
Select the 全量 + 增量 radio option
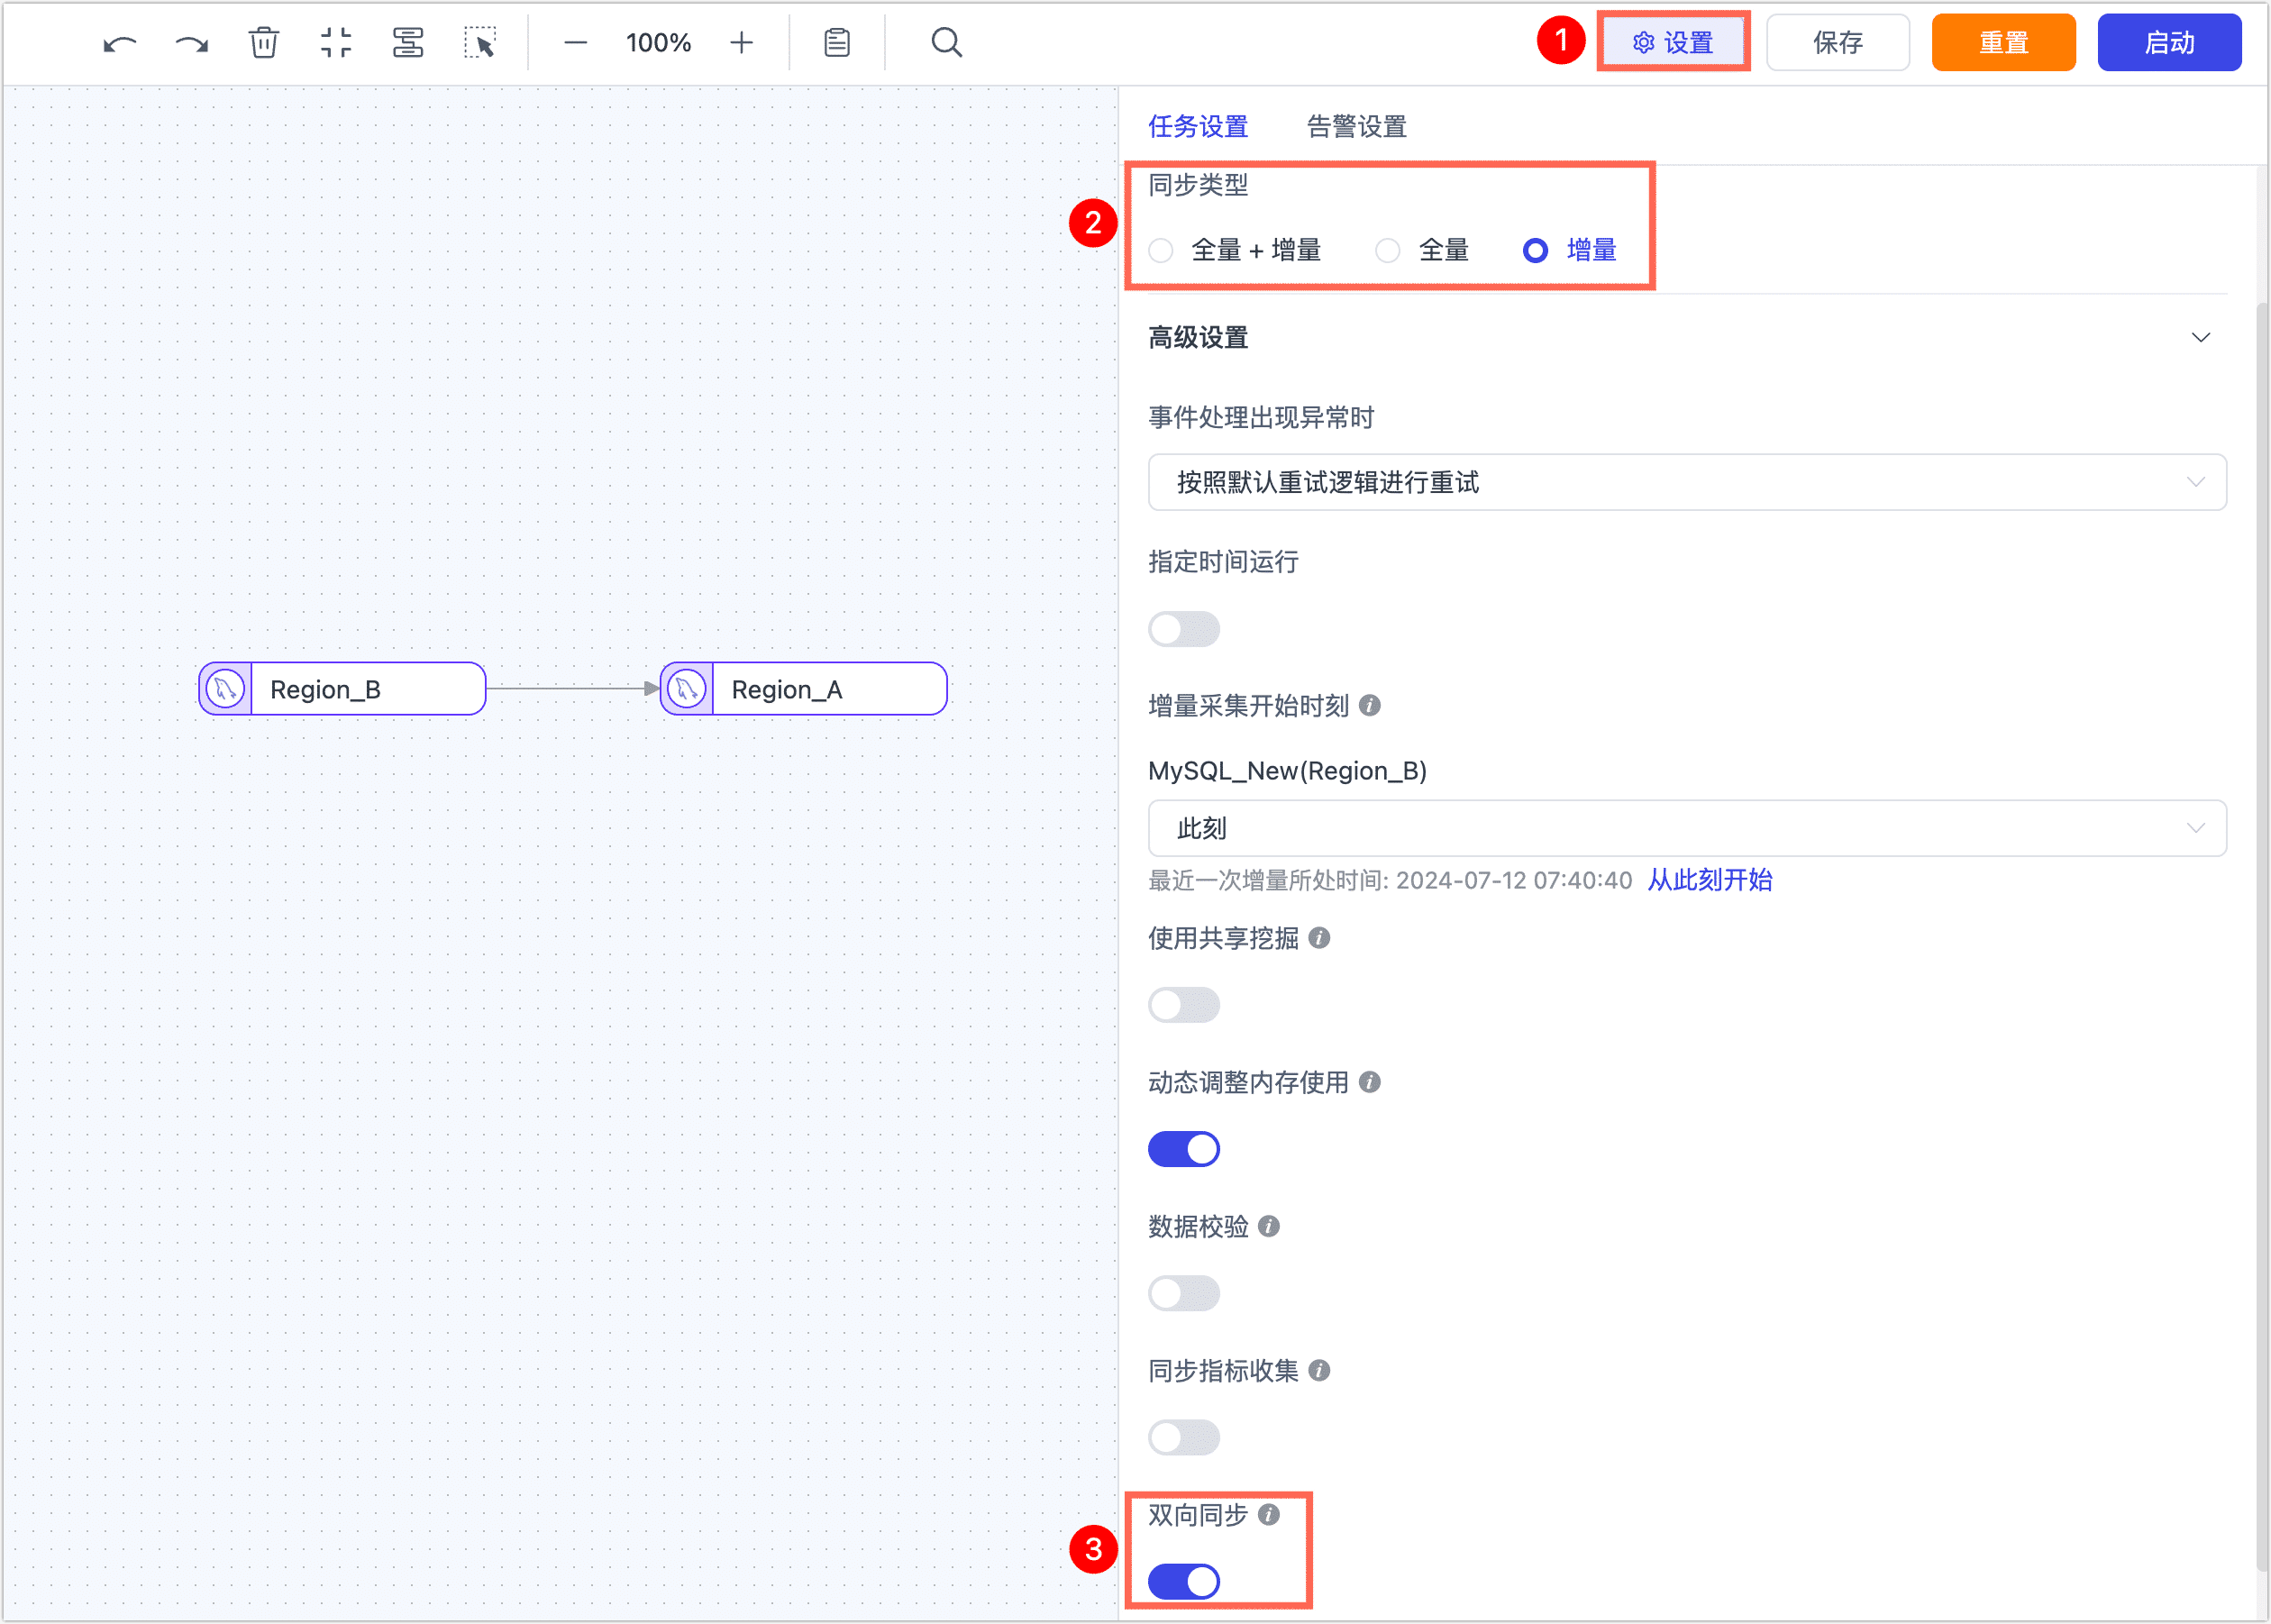[x=1161, y=250]
